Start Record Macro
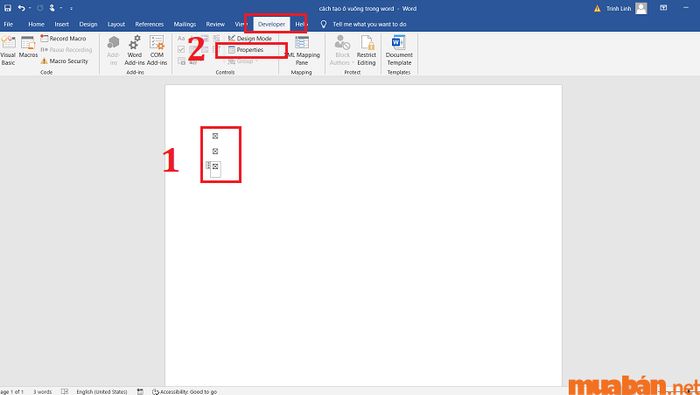Image resolution: width=700 pixels, height=395 pixels. pyautogui.click(x=63, y=38)
